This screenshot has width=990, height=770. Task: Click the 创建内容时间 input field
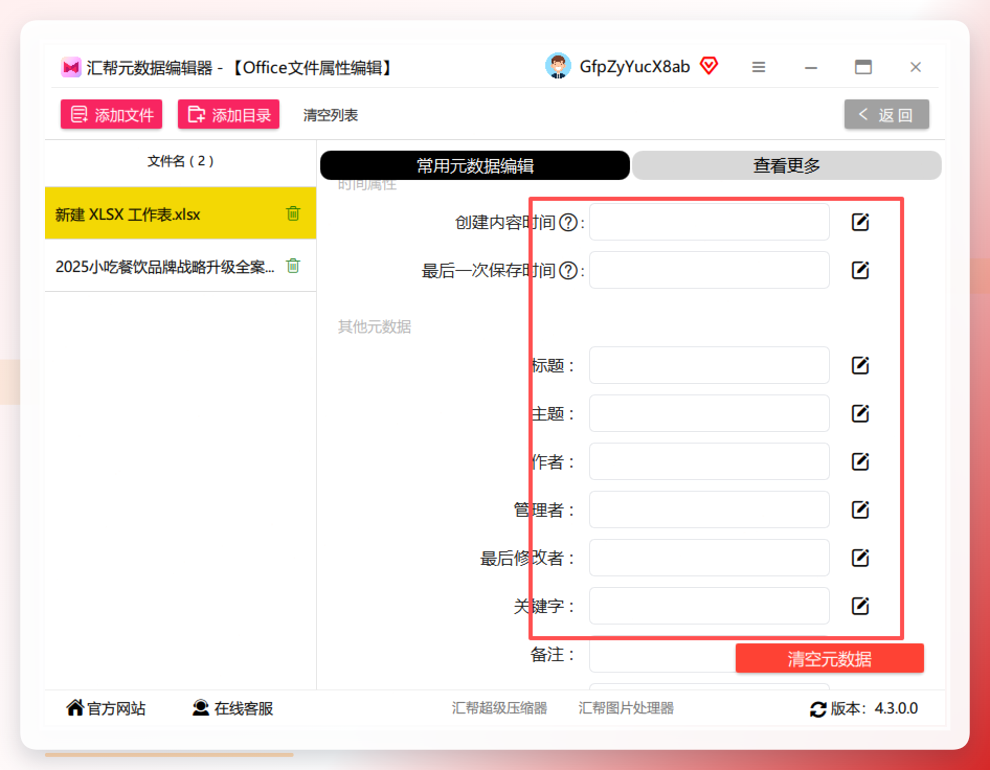pyautogui.click(x=709, y=222)
